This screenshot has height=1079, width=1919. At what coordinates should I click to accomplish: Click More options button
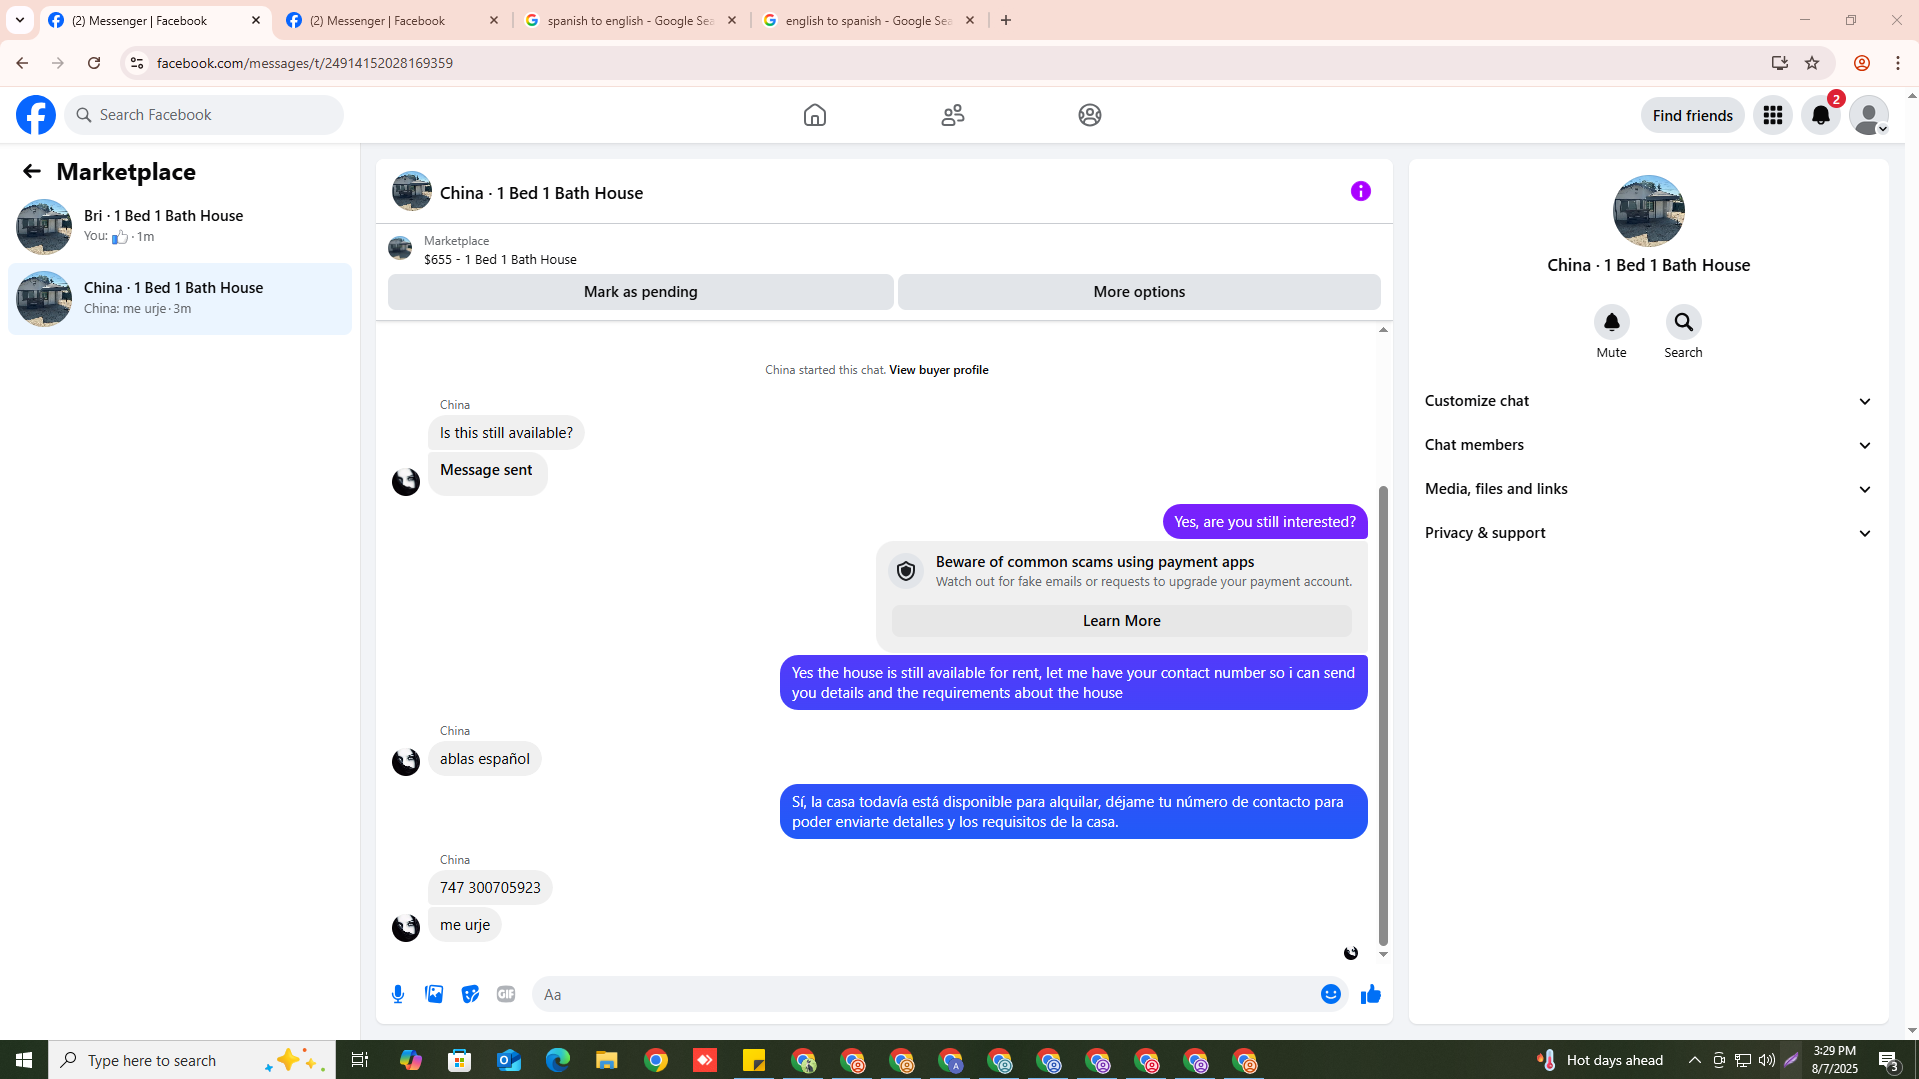coord(1139,292)
